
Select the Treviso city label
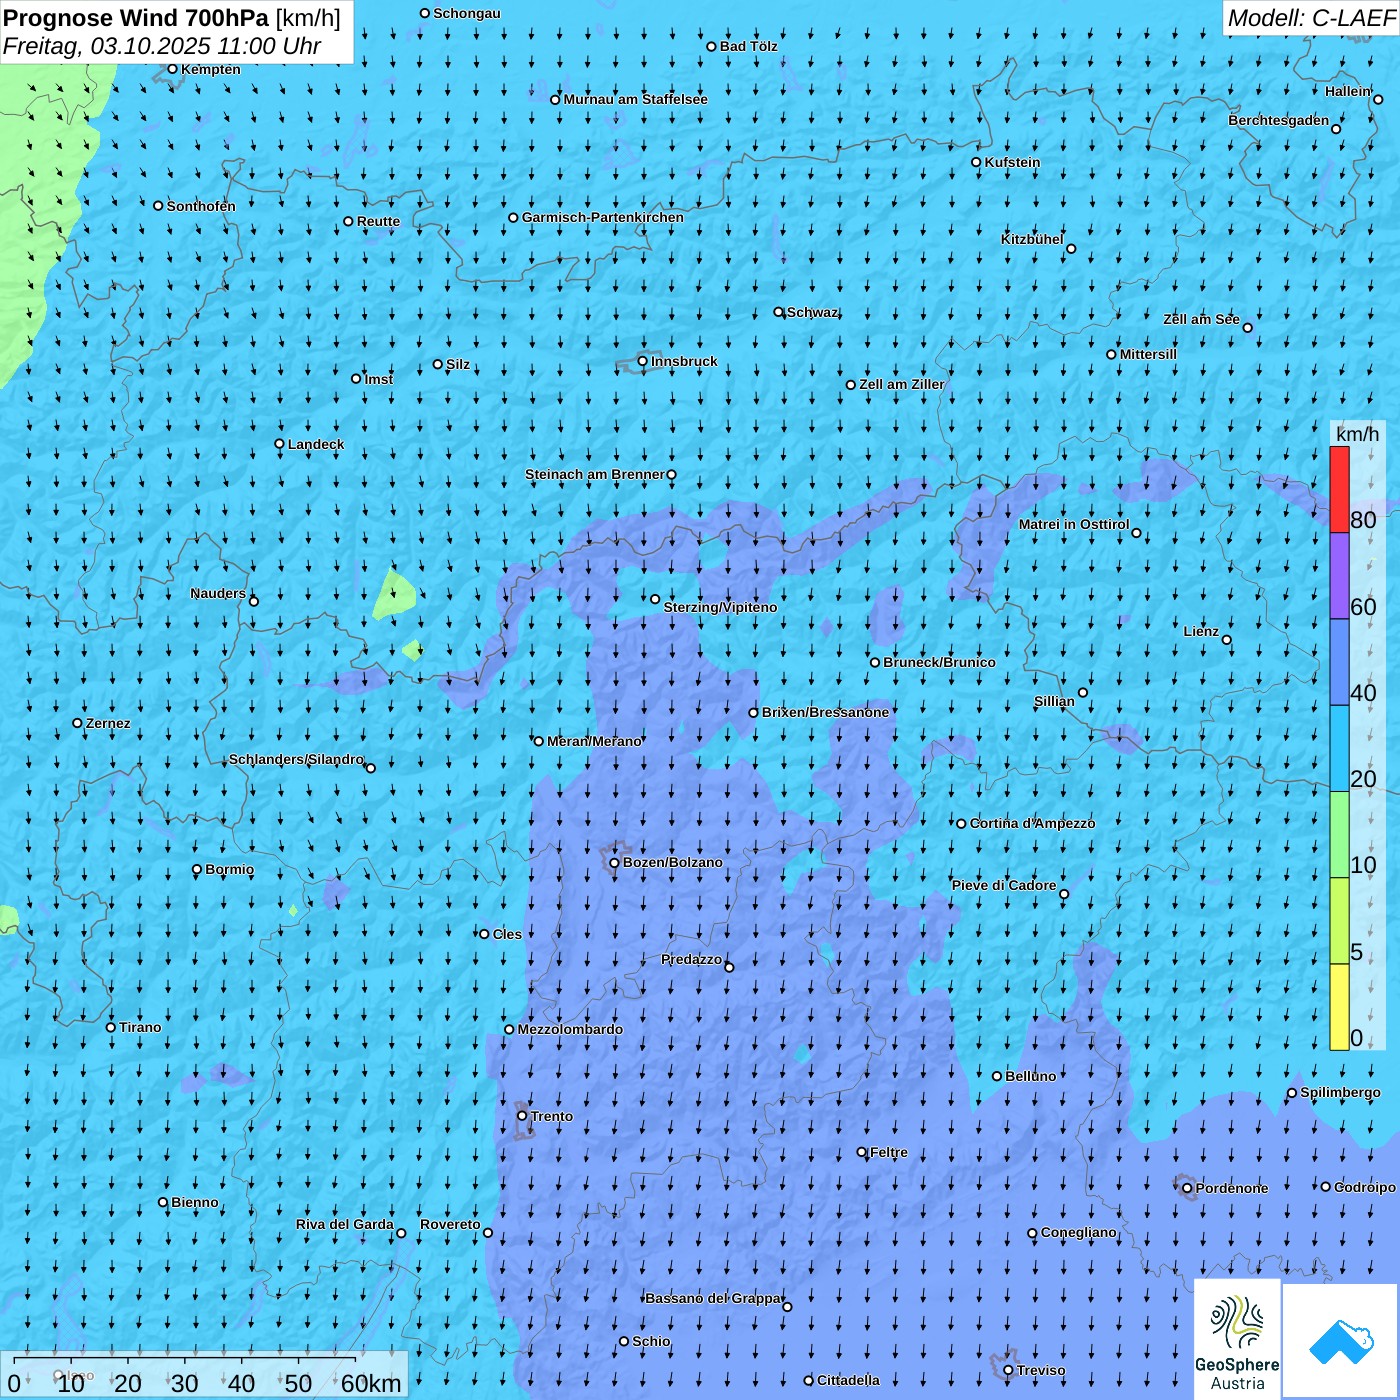click(x=1041, y=1370)
